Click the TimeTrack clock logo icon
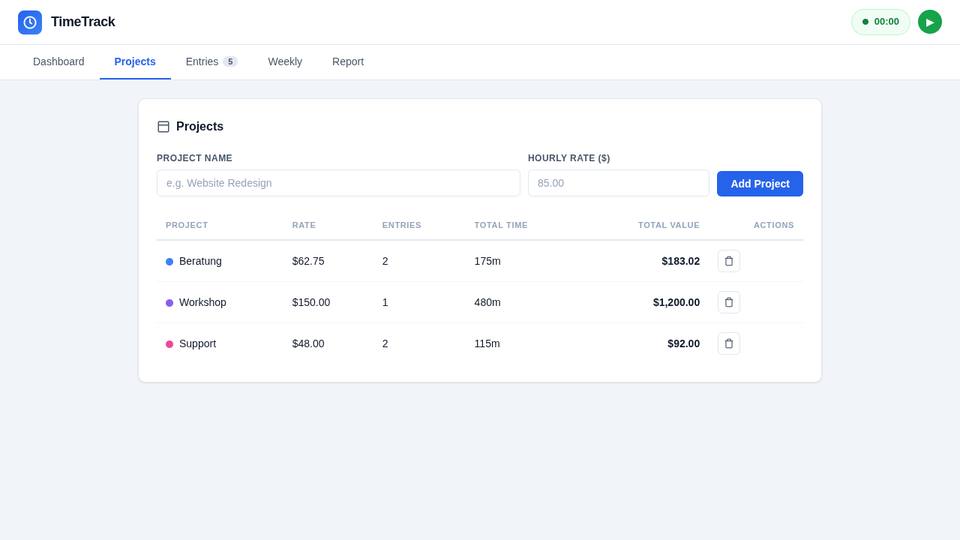The image size is (960, 540). pos(30,22)
